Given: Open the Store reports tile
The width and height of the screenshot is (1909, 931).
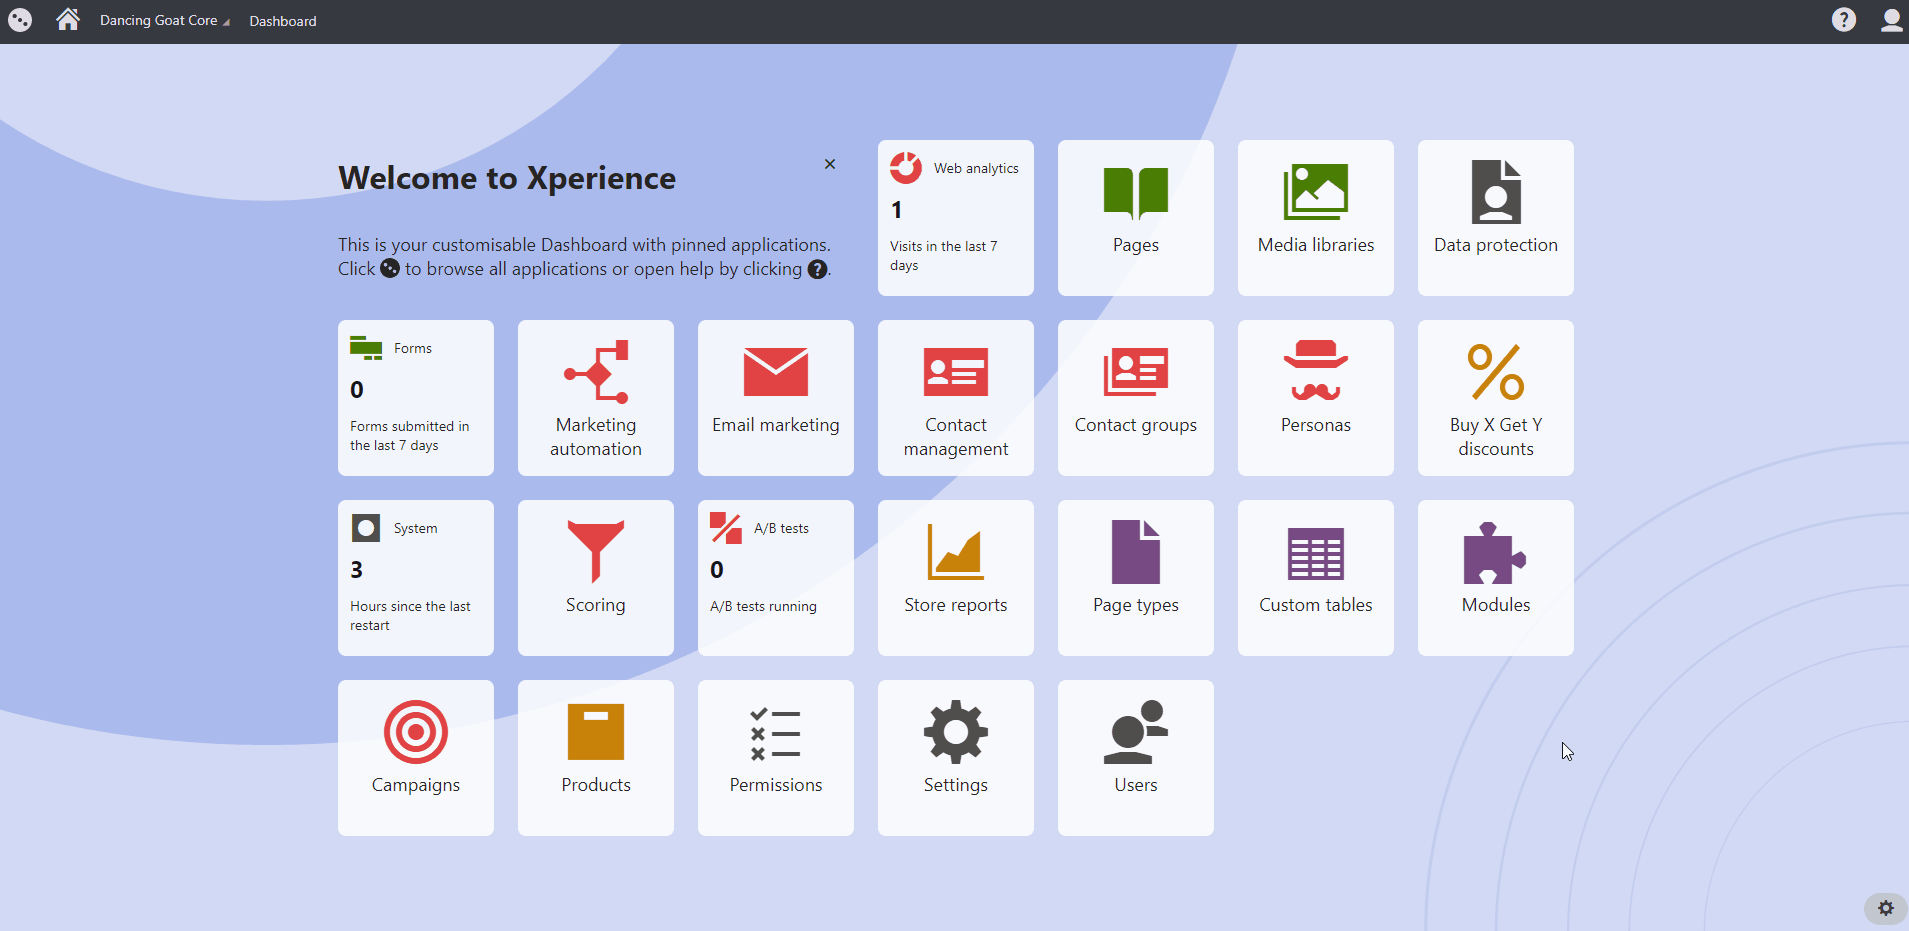Looking at the screenshot, I should (x=955, y=577).
